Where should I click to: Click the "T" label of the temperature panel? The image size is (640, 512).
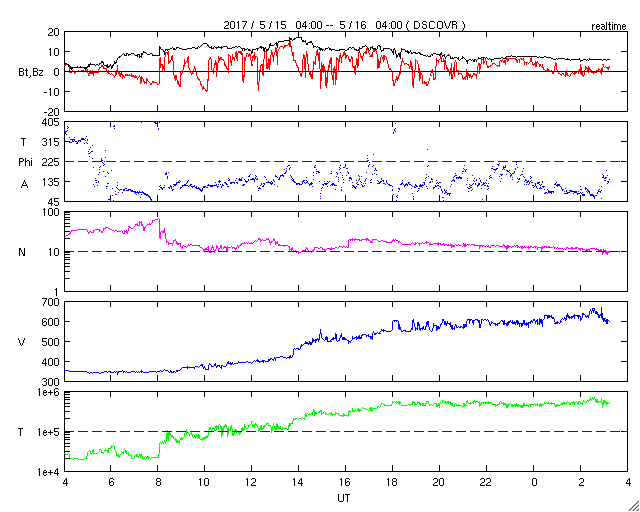pyautogui.click(x=20, y=432)
